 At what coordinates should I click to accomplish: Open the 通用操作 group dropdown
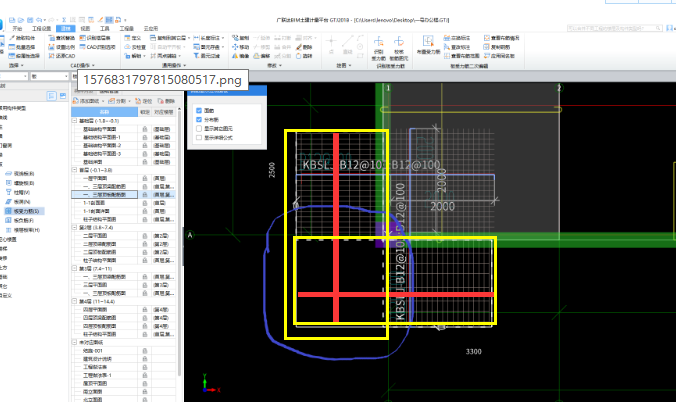174,66
